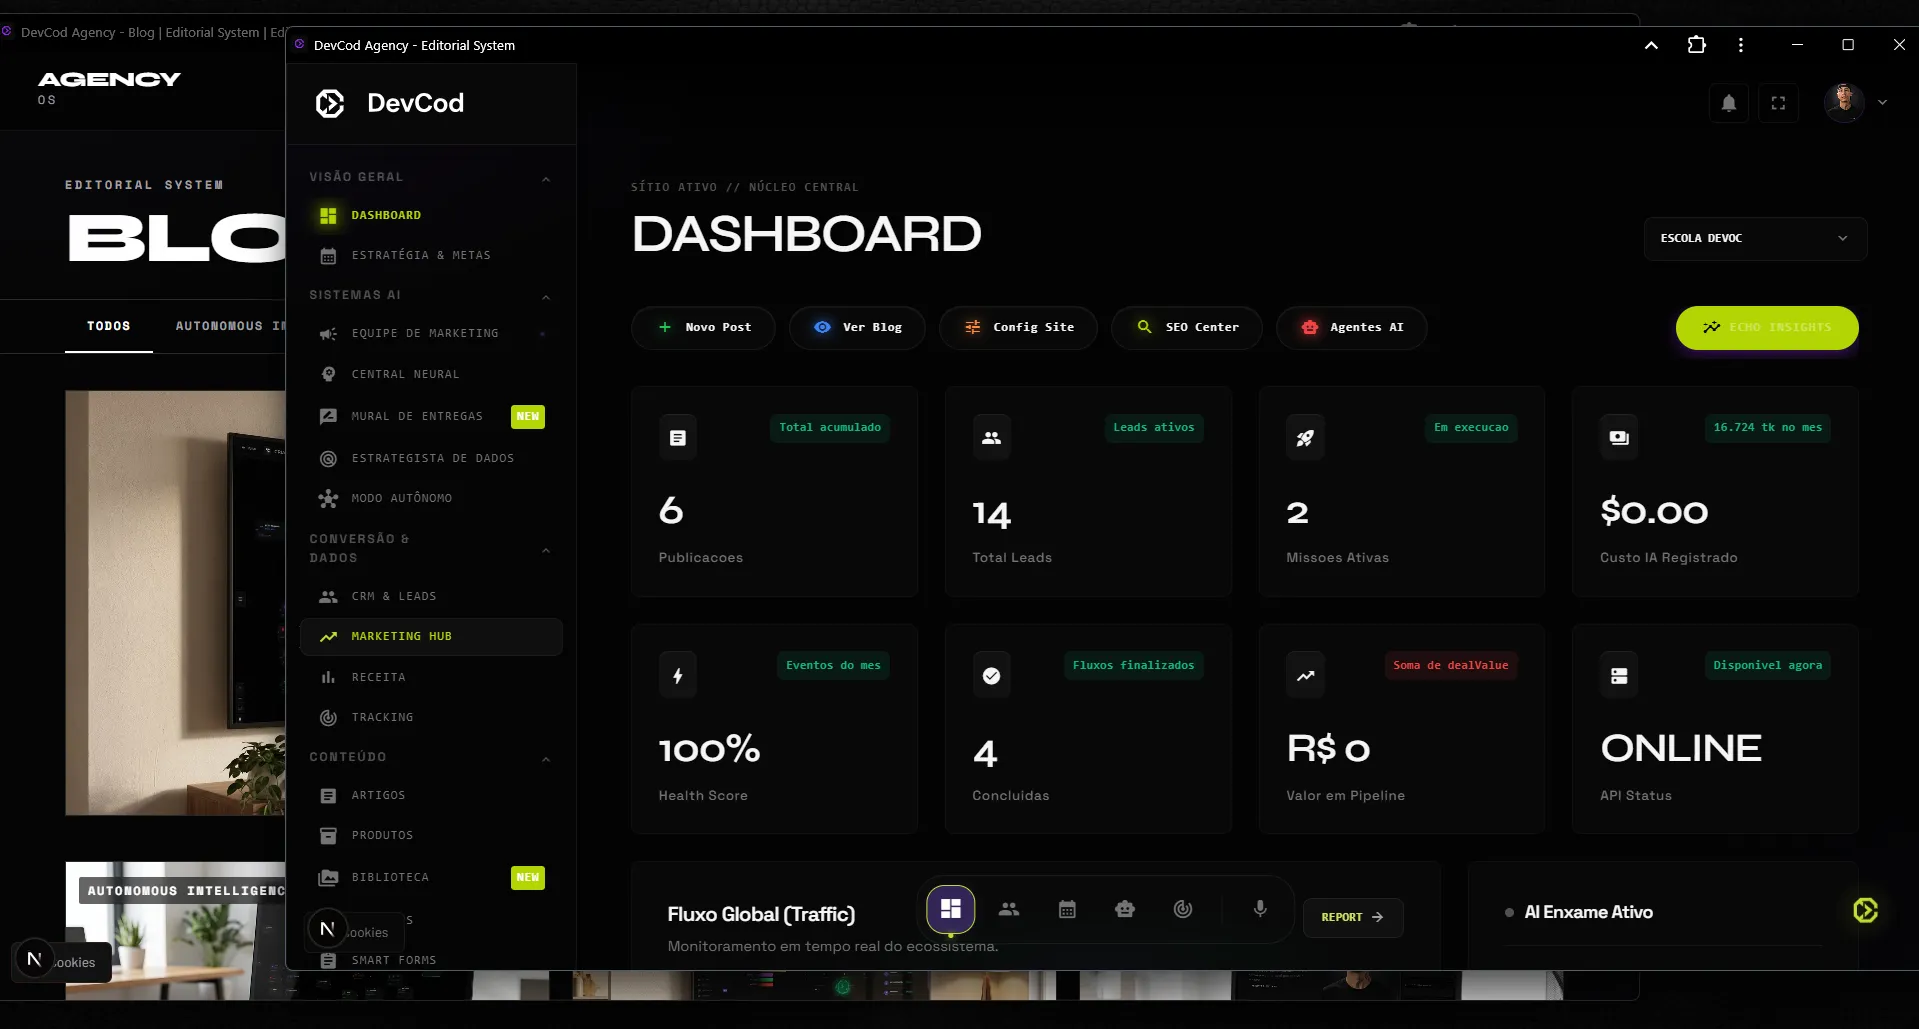Screen dimensions: 1919x1029
Task: Click the dashboard grid icon in floating dock
Action: coord(950,908)
